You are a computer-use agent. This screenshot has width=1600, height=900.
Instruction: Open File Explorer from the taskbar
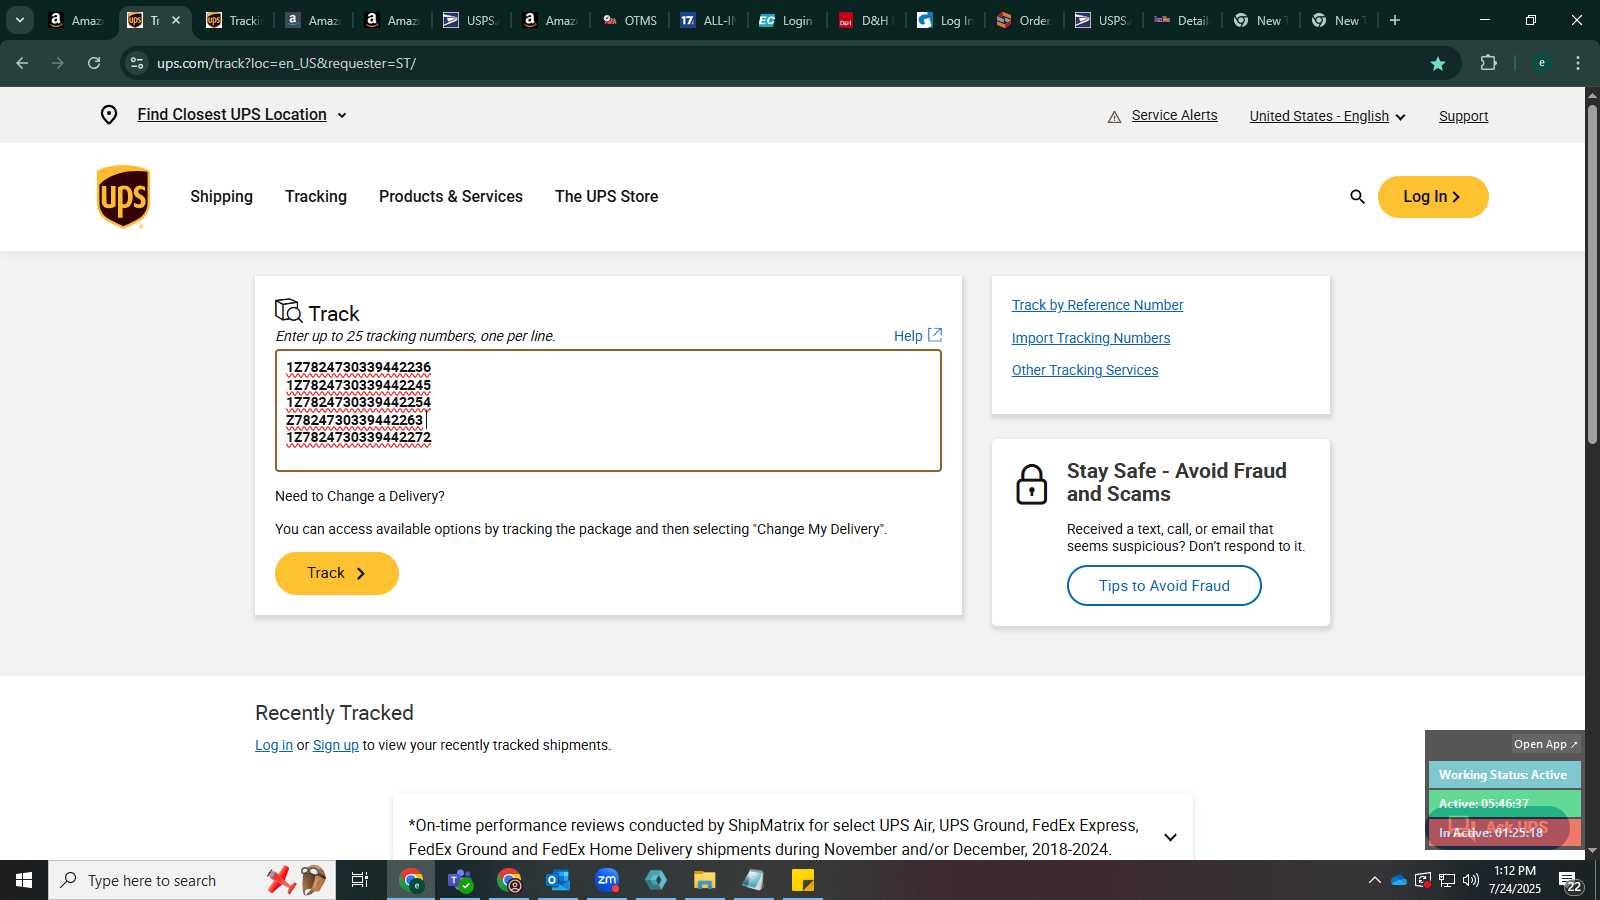[705, 880]
